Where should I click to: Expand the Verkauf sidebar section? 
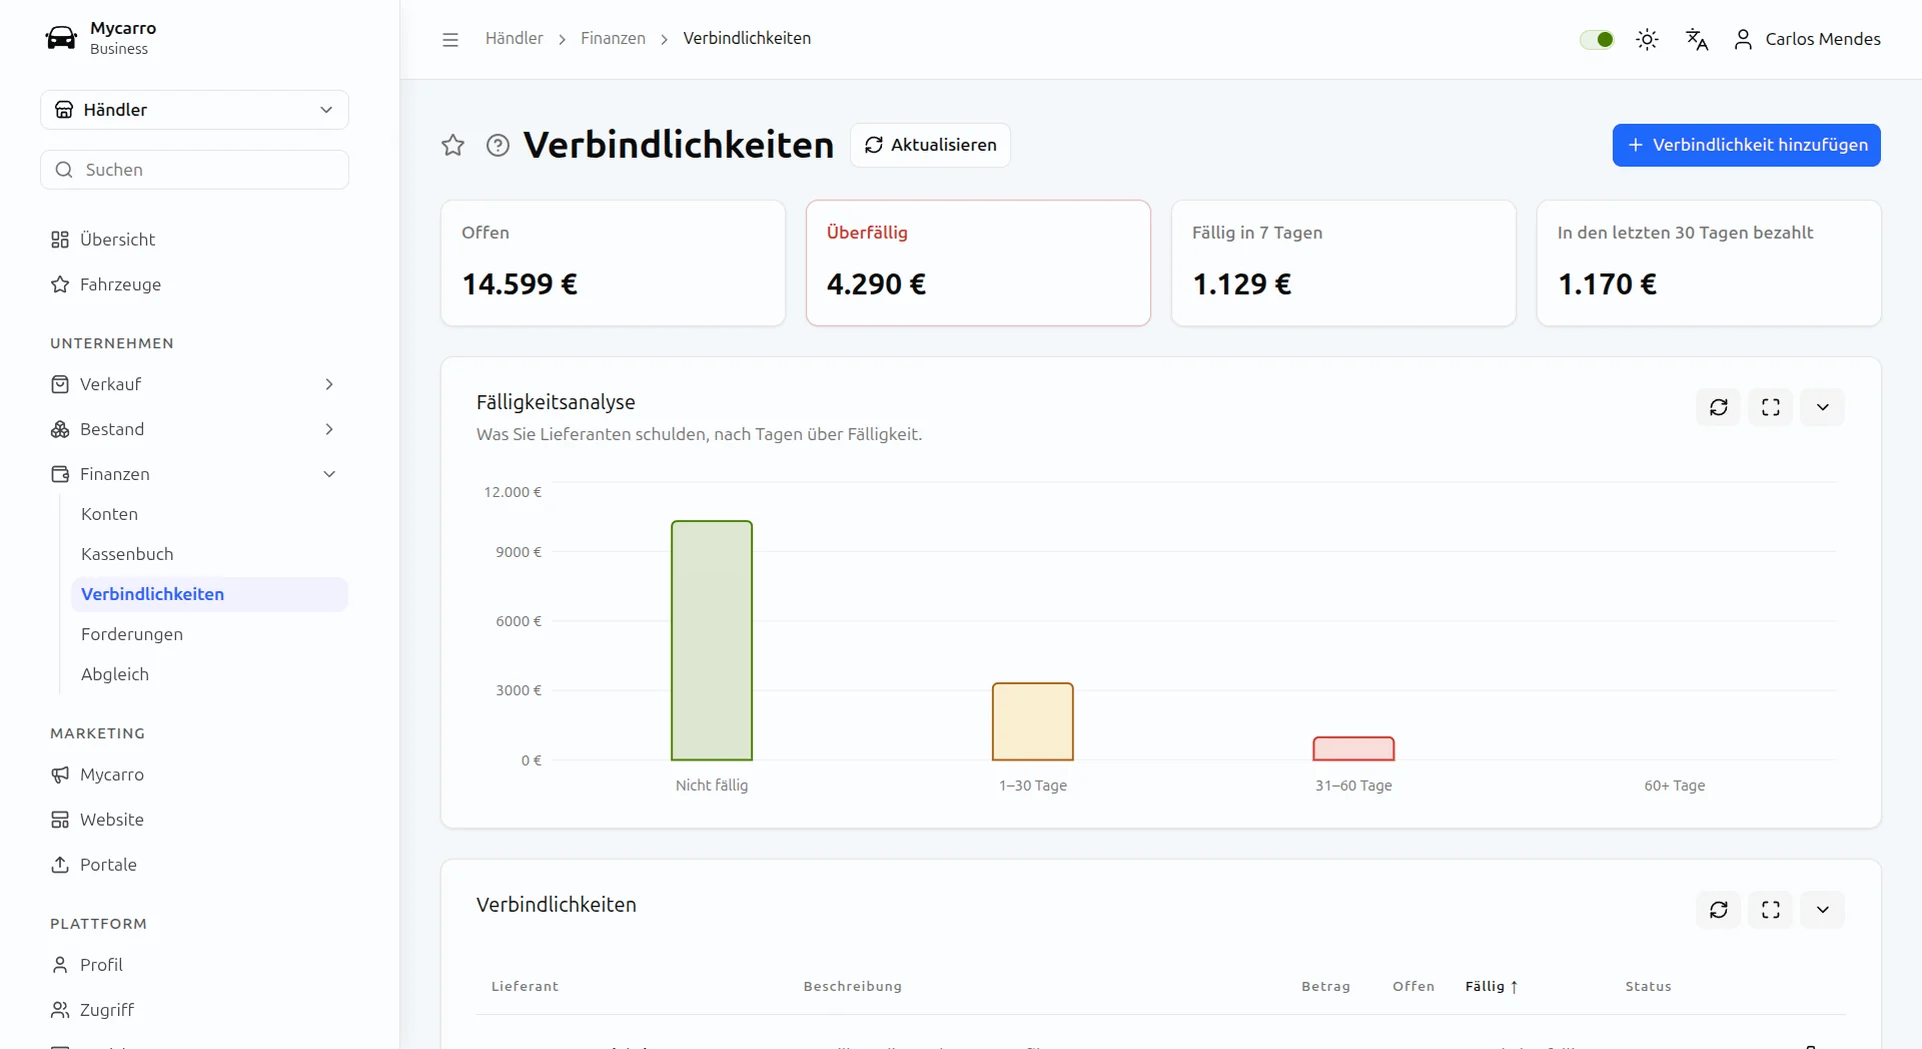(194, 384)
